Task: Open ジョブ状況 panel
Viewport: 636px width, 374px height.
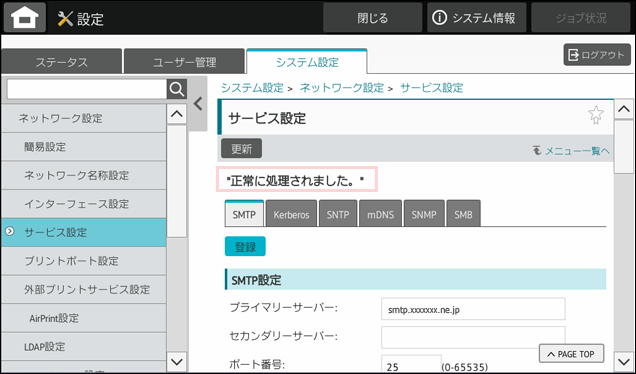Action: pos(581,18)
